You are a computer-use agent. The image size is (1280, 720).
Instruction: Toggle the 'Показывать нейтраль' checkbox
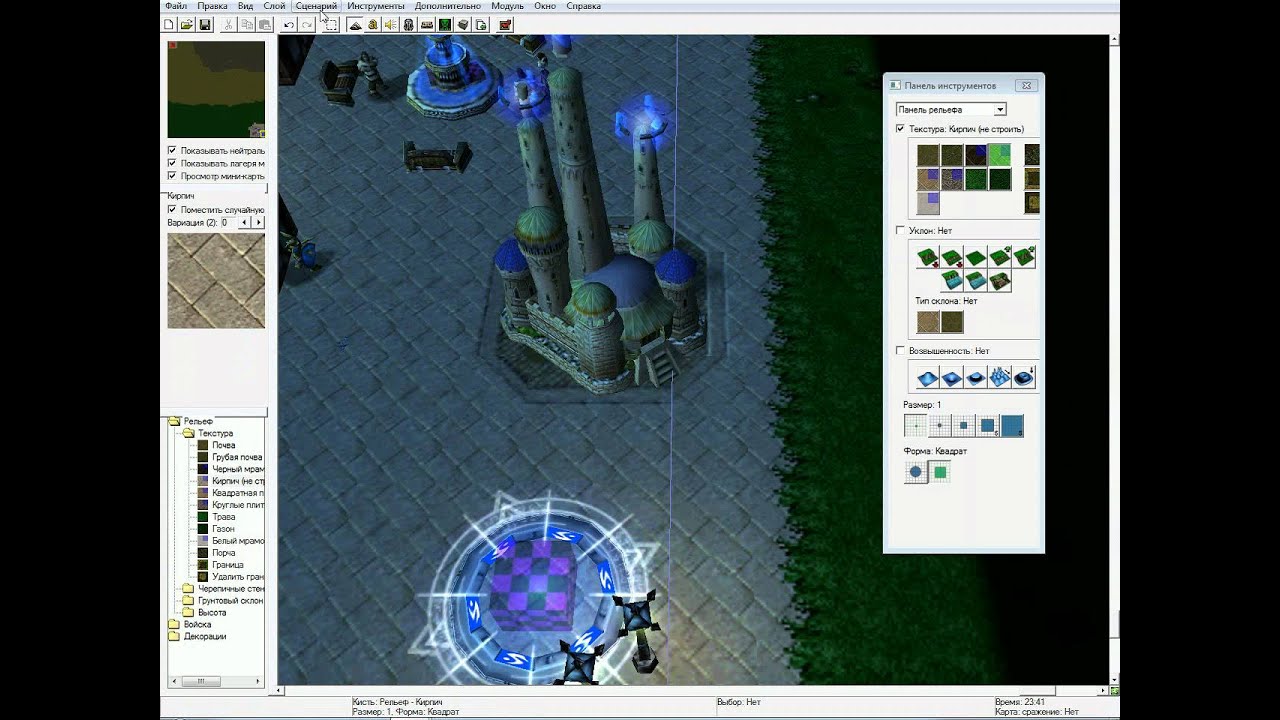172,150
